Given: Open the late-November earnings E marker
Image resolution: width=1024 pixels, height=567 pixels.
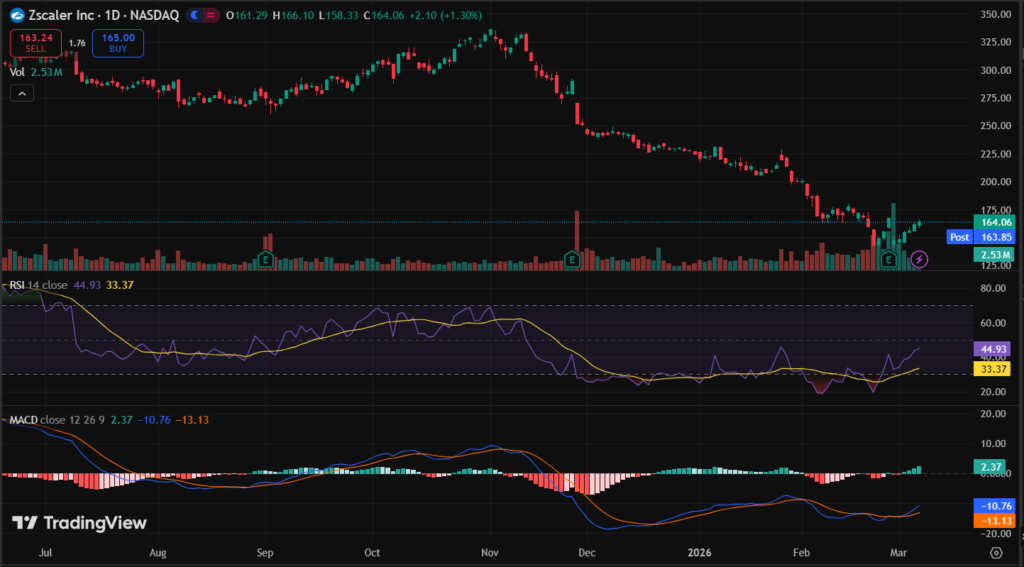Looking at the screenshot, I should (572, 259).
